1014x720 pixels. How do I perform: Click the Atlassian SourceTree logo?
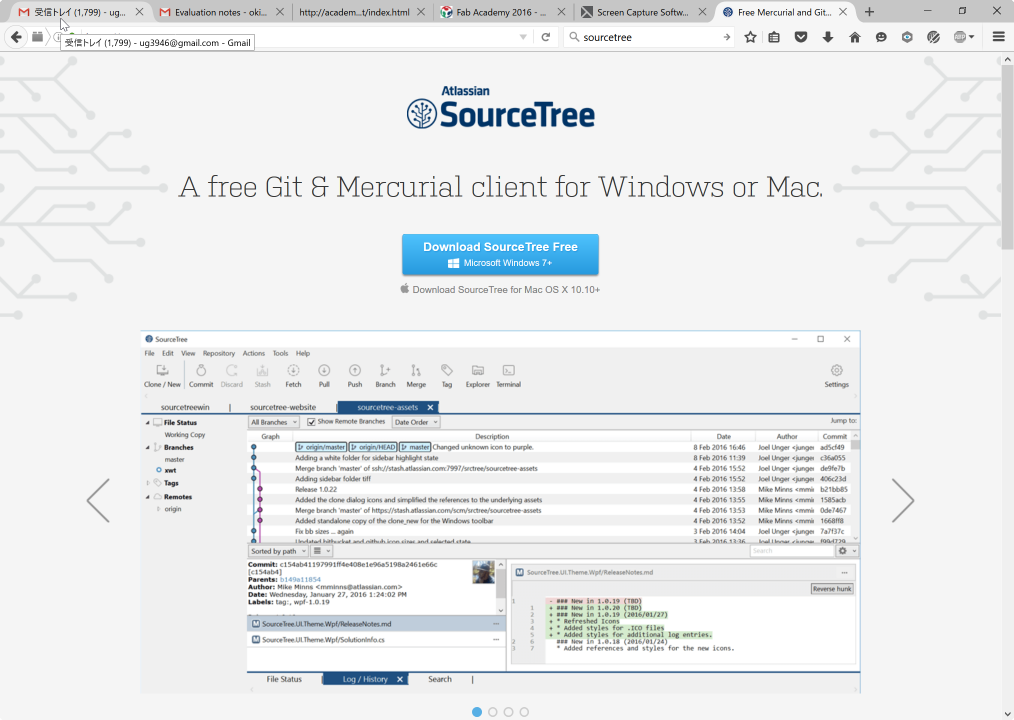click(501, 108)
